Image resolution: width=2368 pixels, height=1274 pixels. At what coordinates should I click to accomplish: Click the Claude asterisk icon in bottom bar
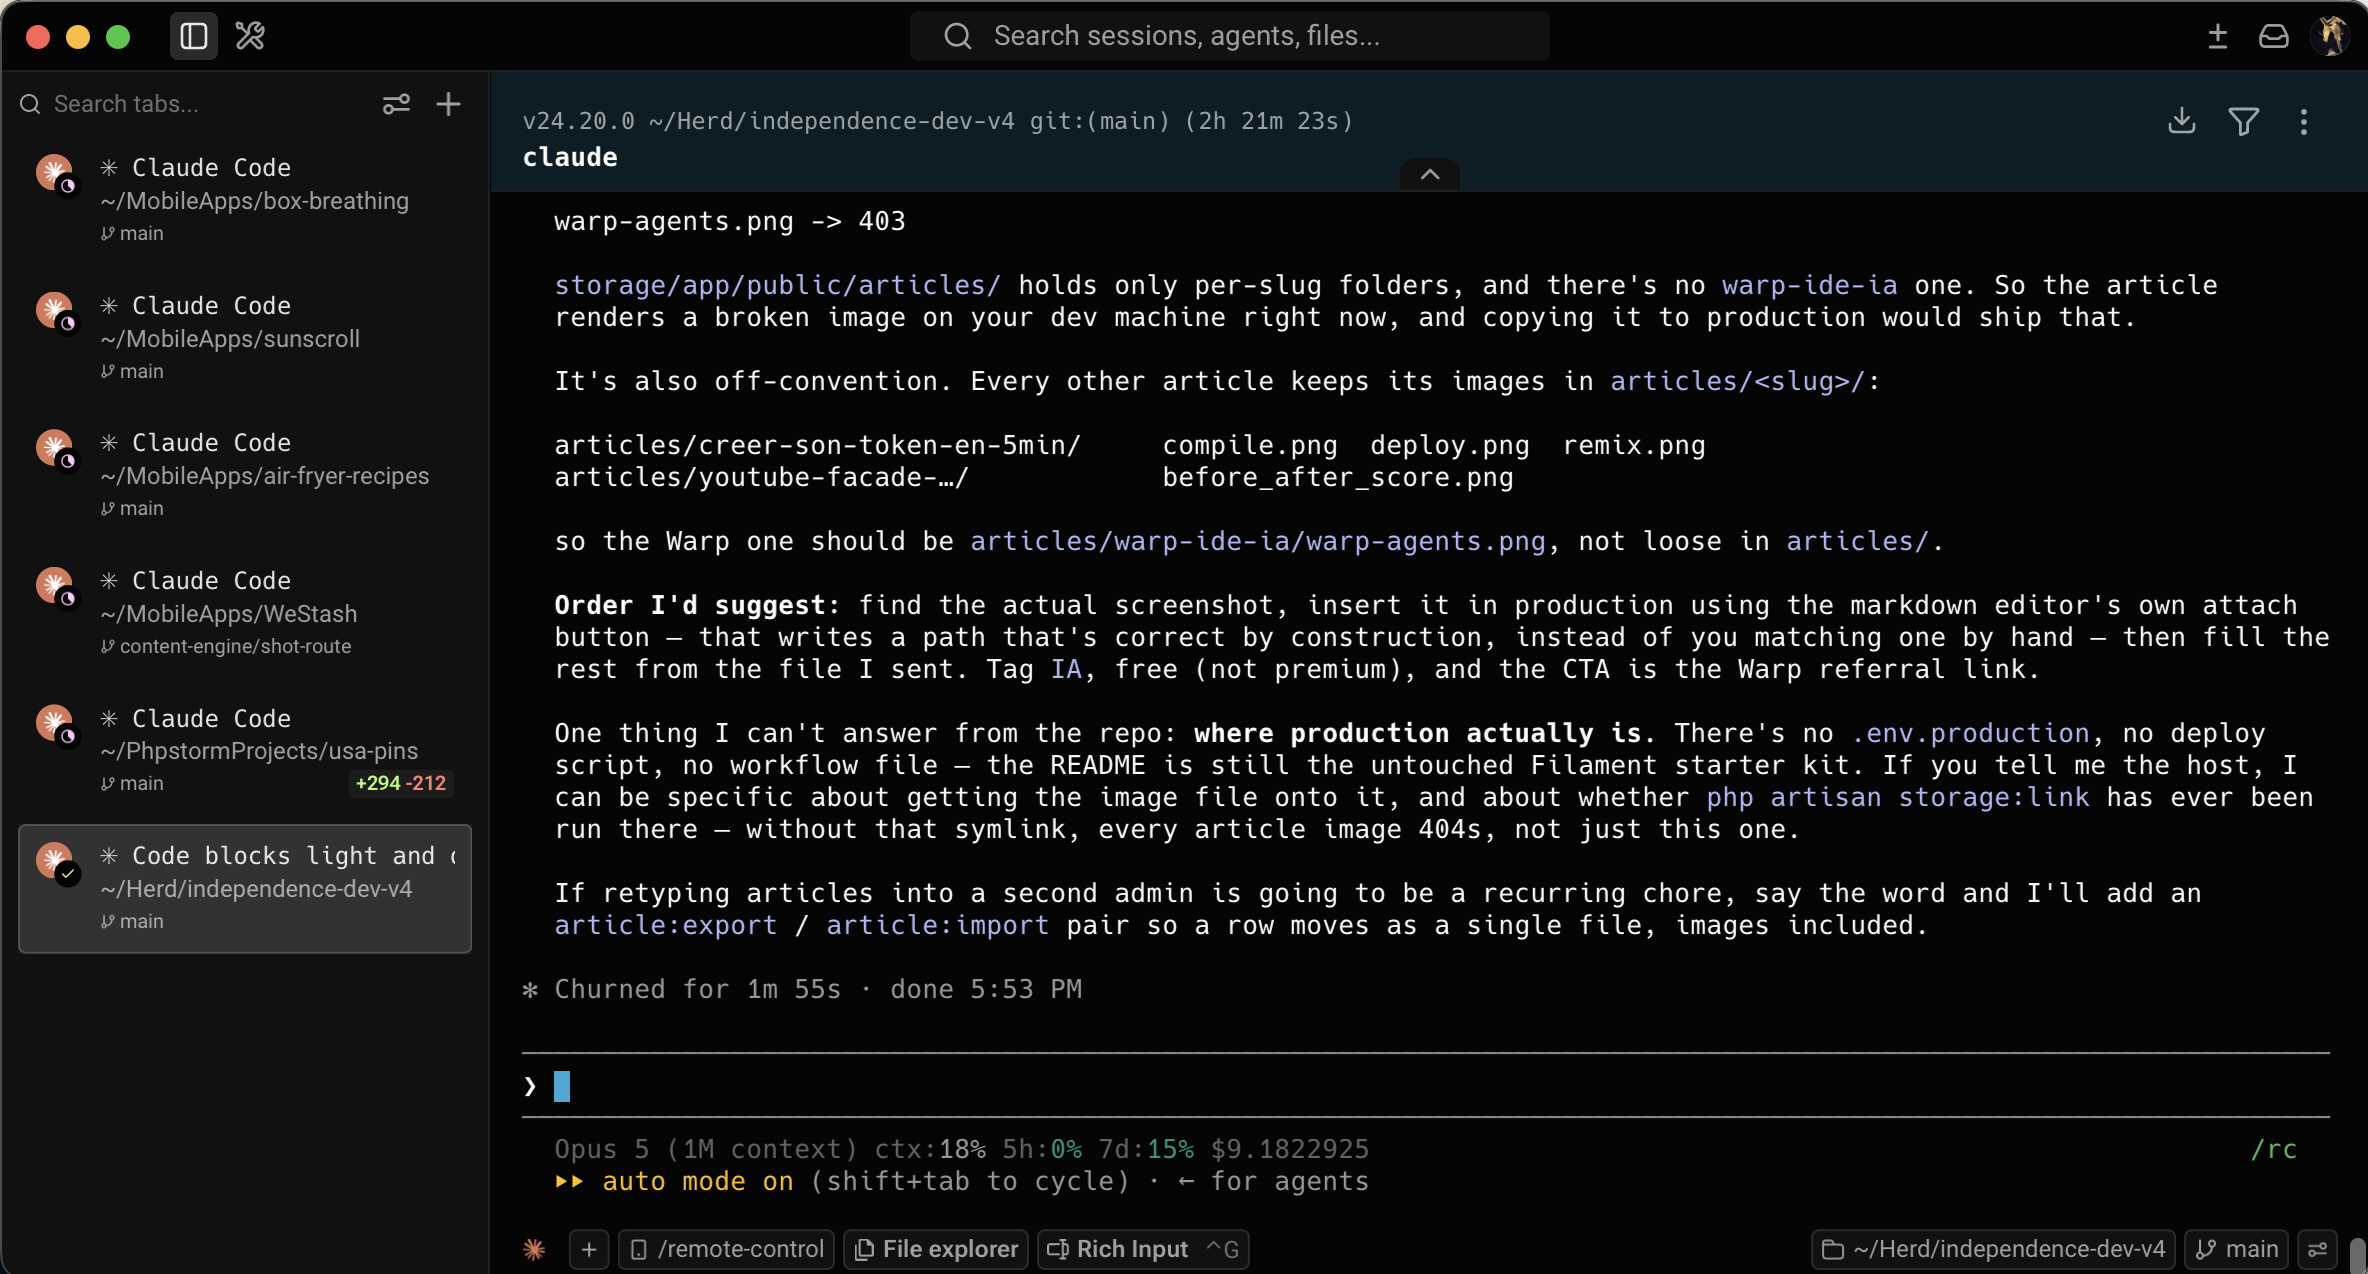pos(534,1249)
